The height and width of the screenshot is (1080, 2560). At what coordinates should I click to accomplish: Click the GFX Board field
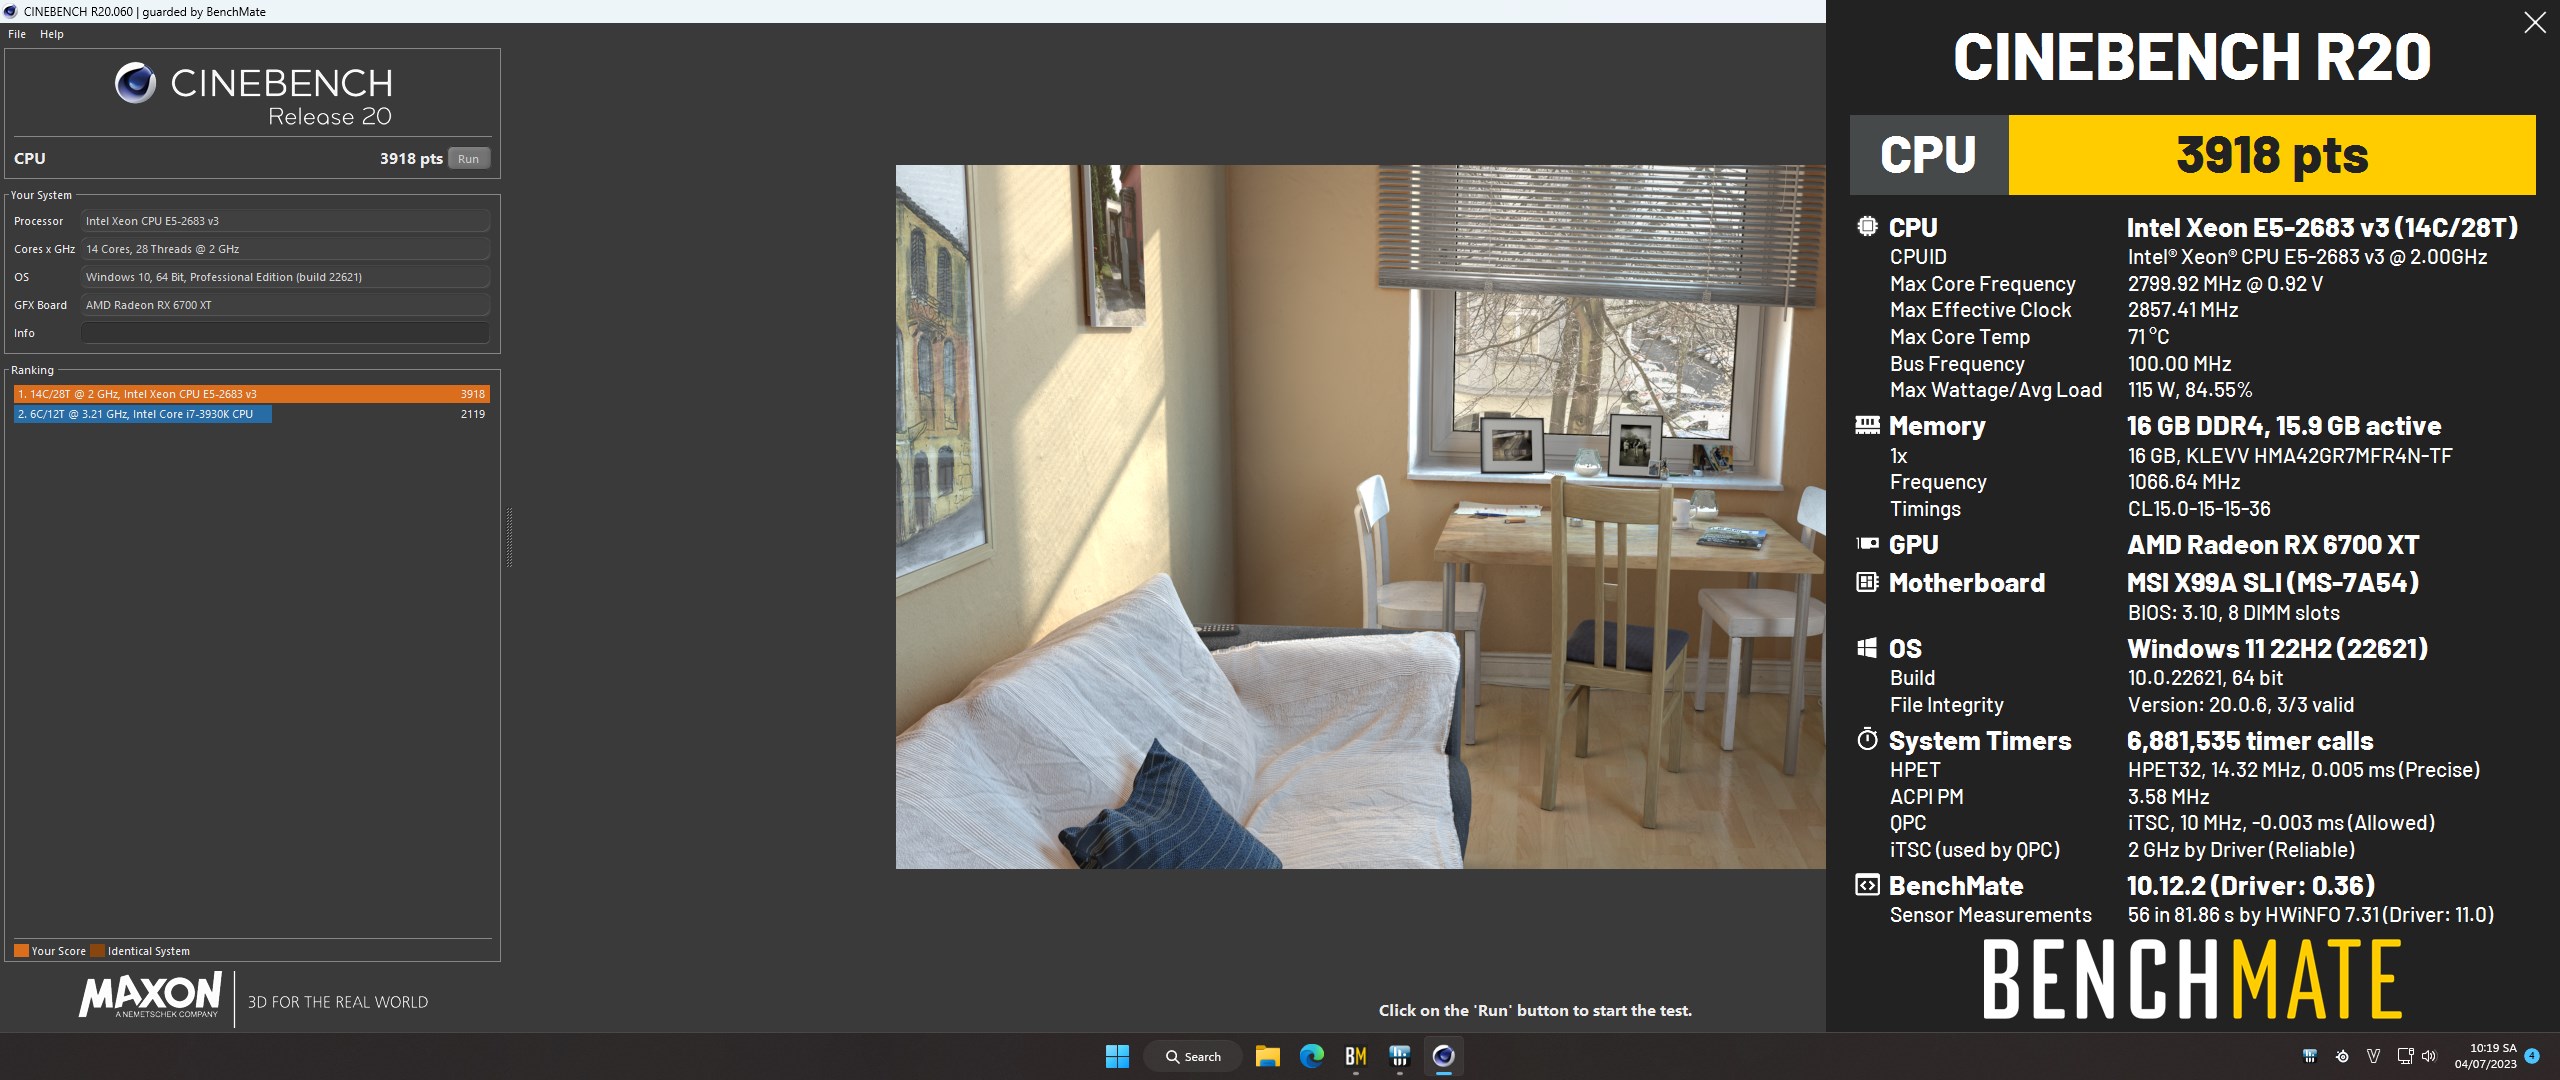point(285,305)
